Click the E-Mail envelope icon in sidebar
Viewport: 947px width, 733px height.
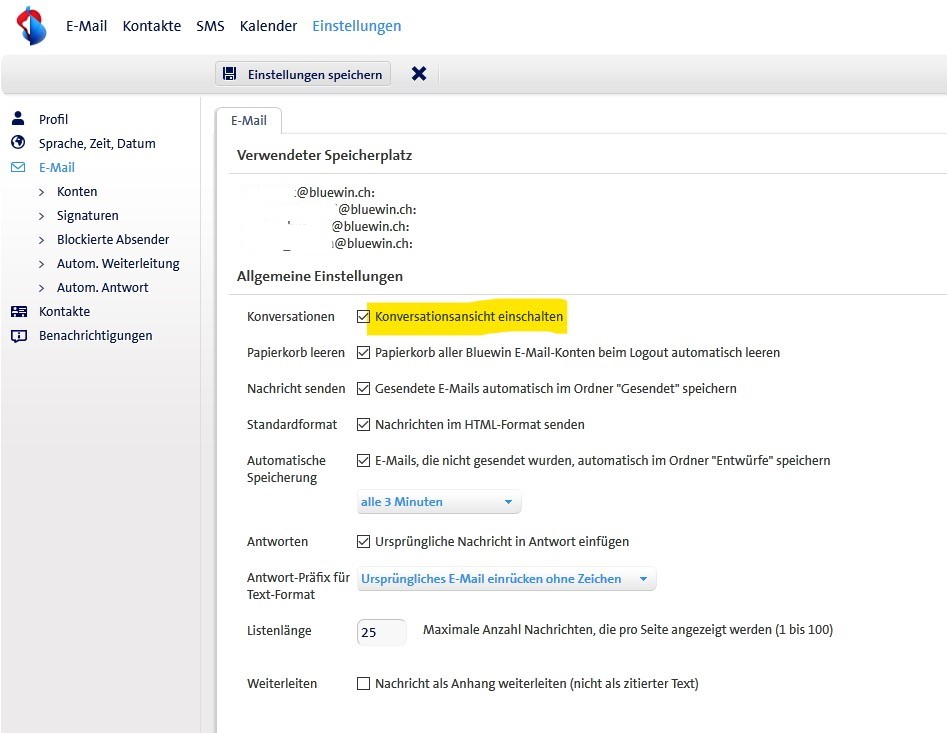[x=18, y=167]
